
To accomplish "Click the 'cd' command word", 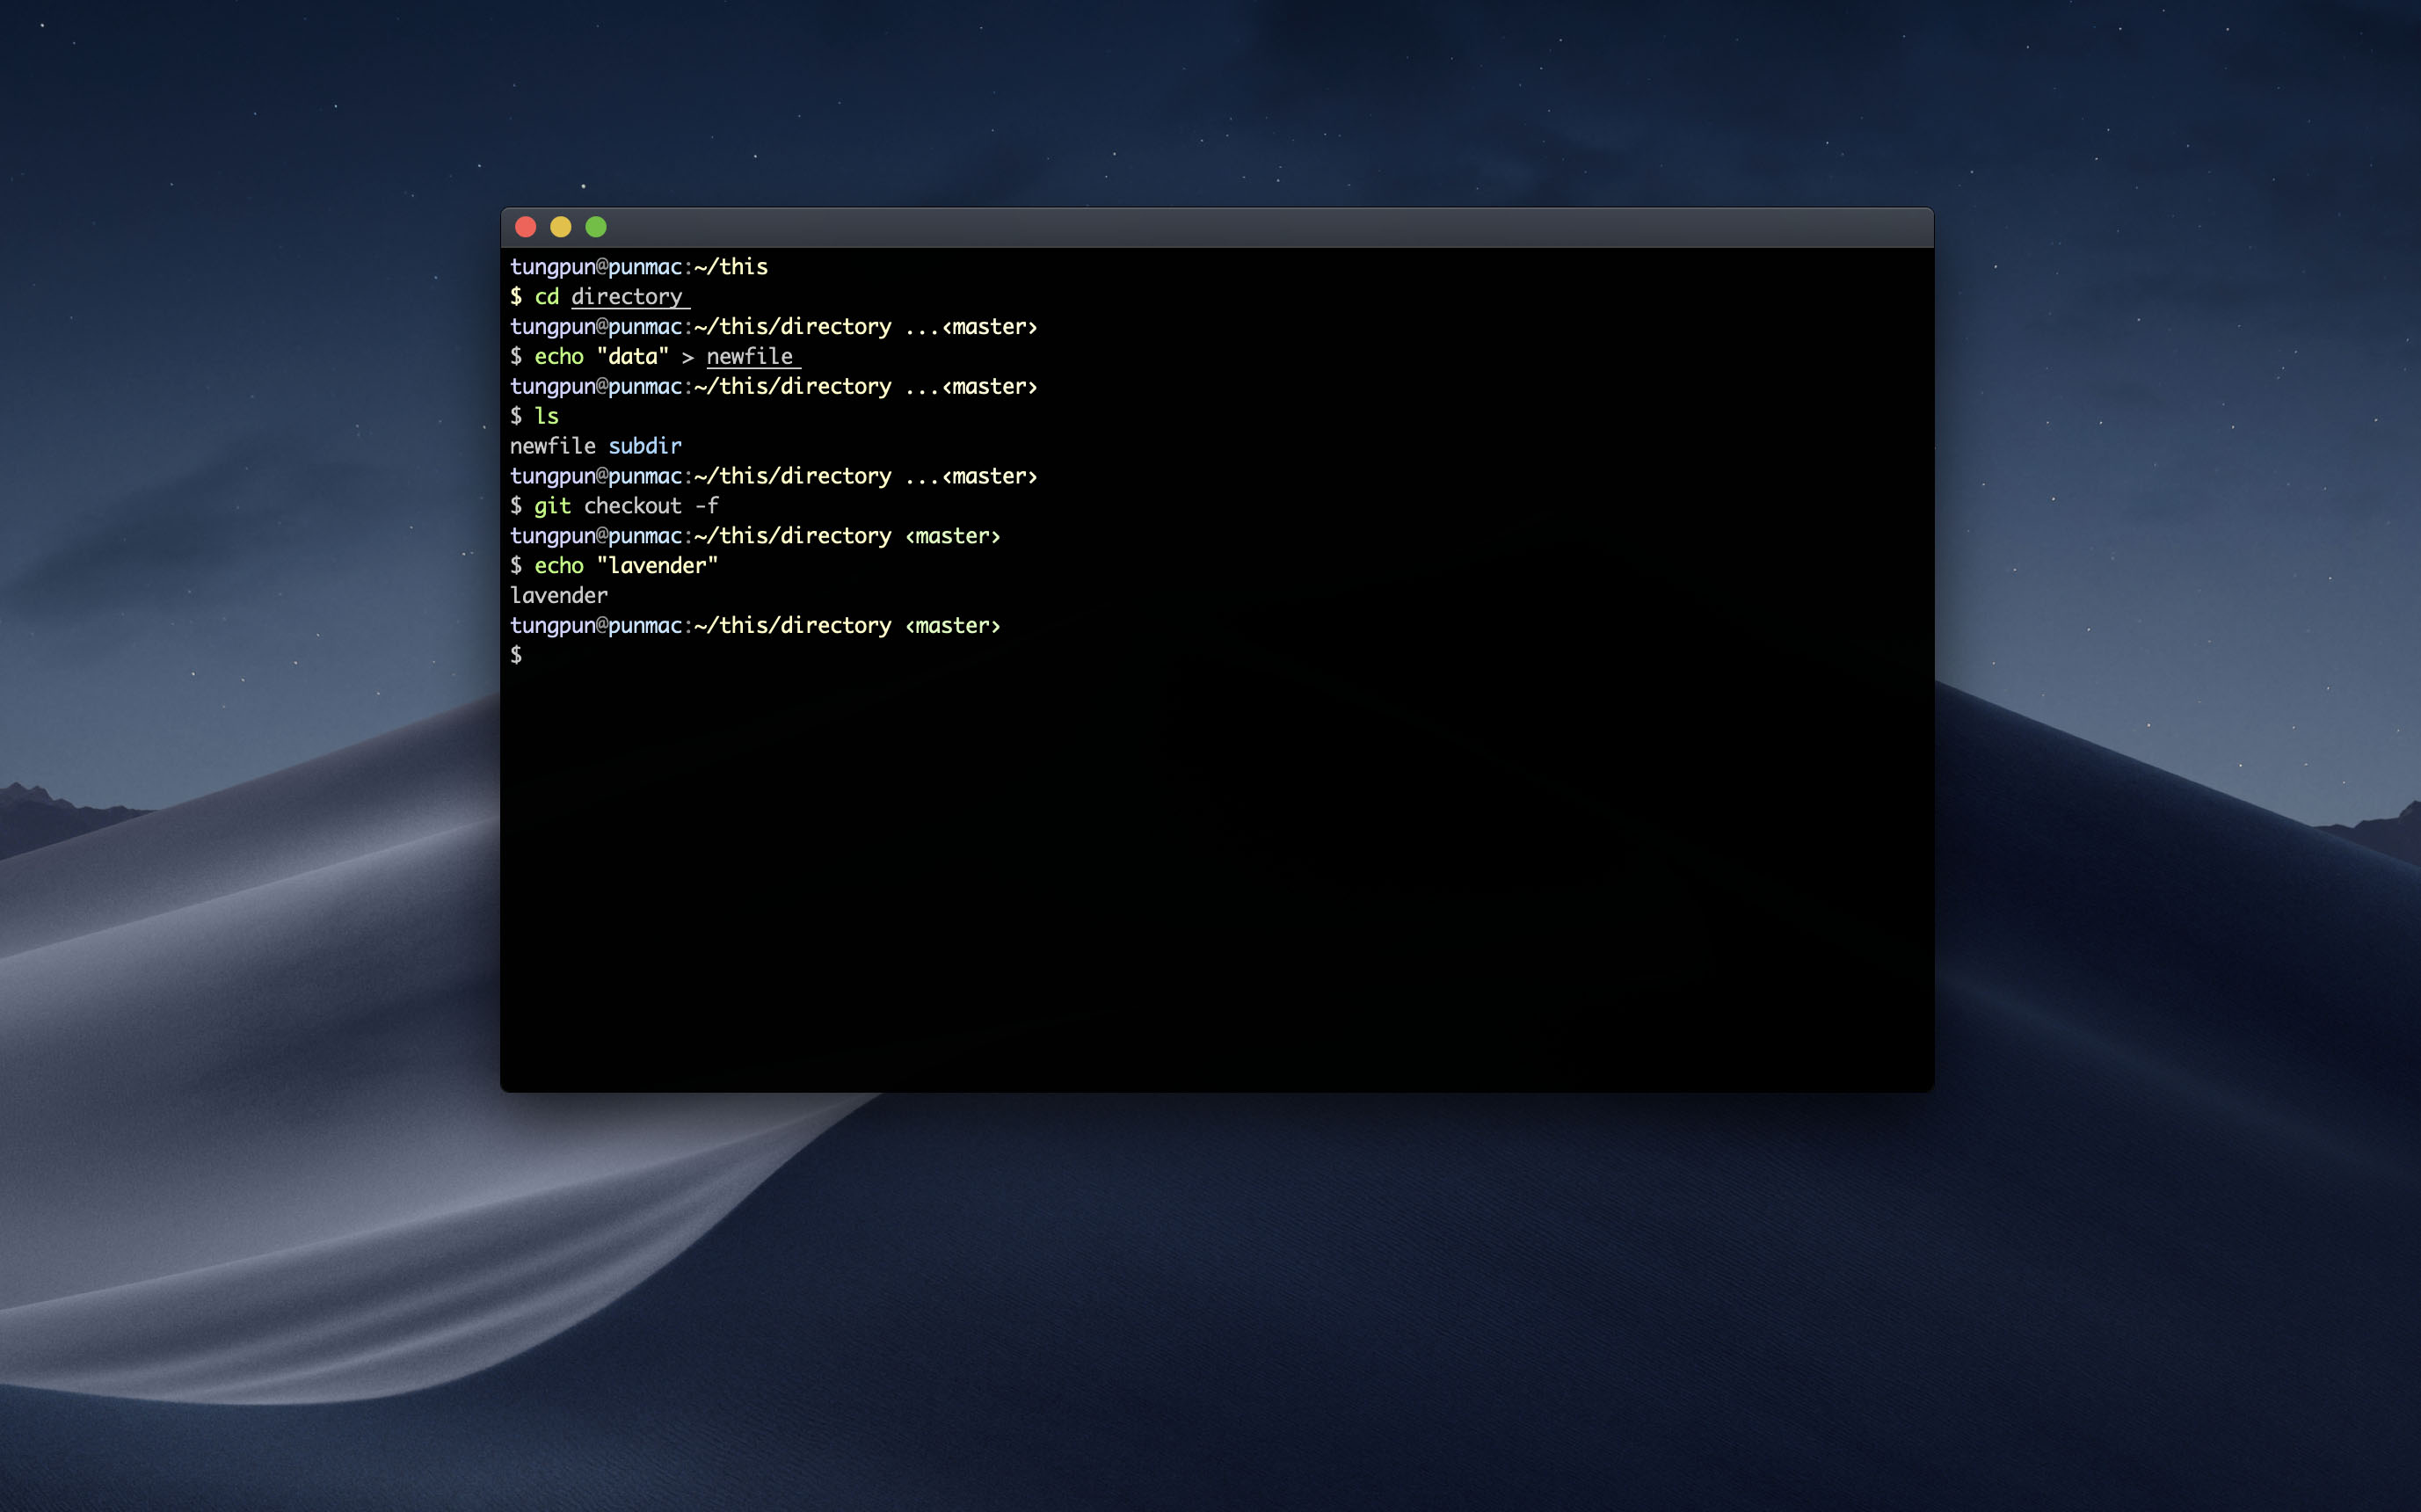I will tap(546, 297).
